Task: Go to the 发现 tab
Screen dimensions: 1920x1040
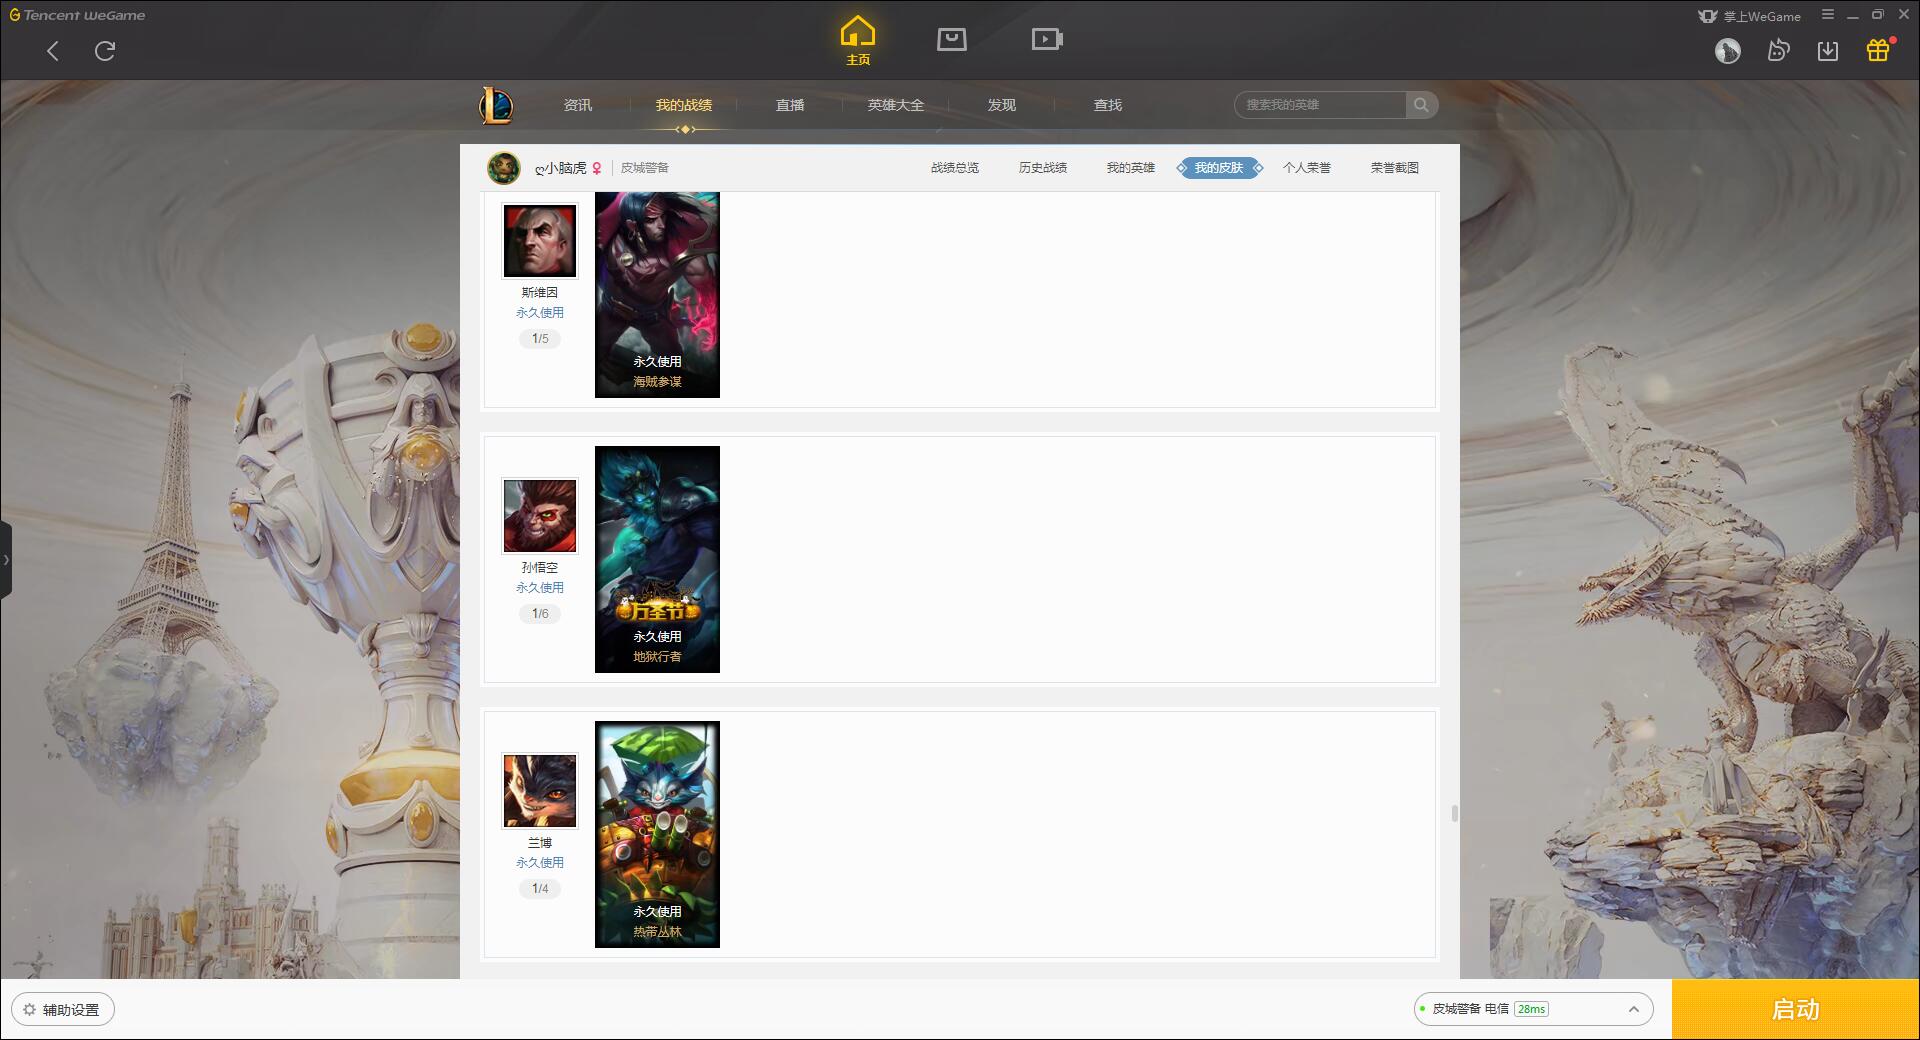Action: [x=1002, y=105]
